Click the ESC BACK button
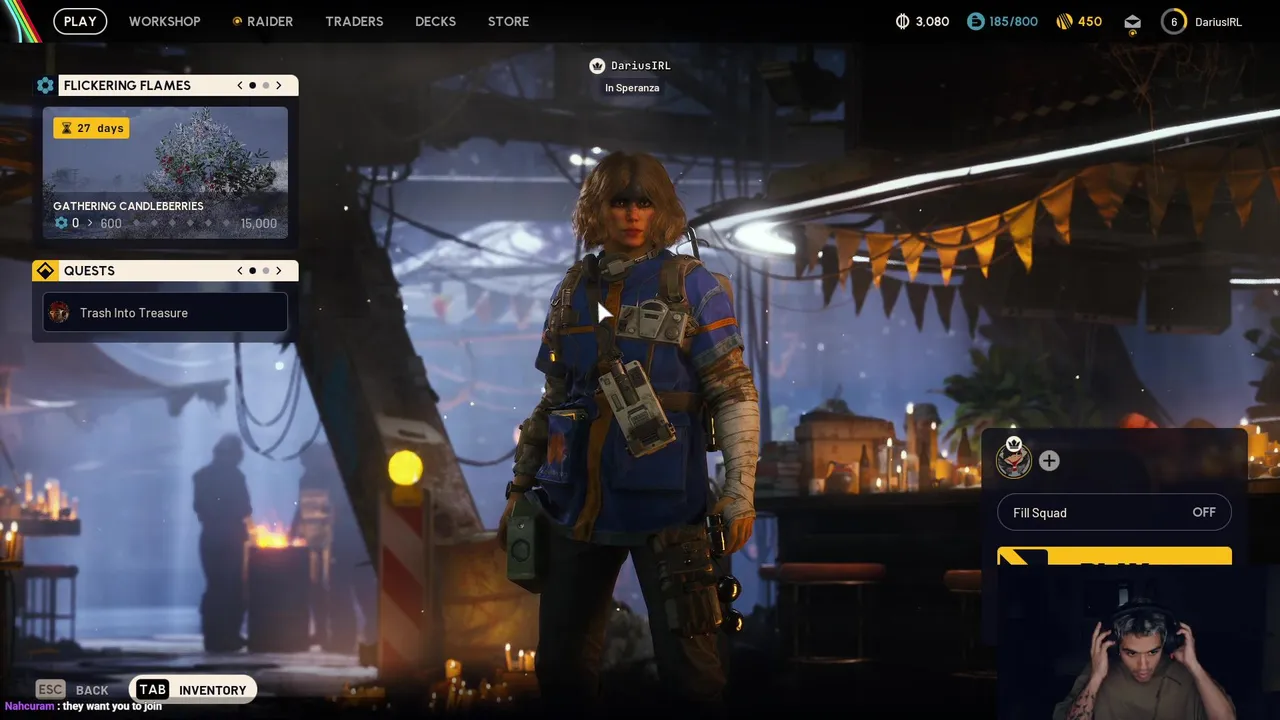This screenshot has height=720, width=1280. [72, 690]
